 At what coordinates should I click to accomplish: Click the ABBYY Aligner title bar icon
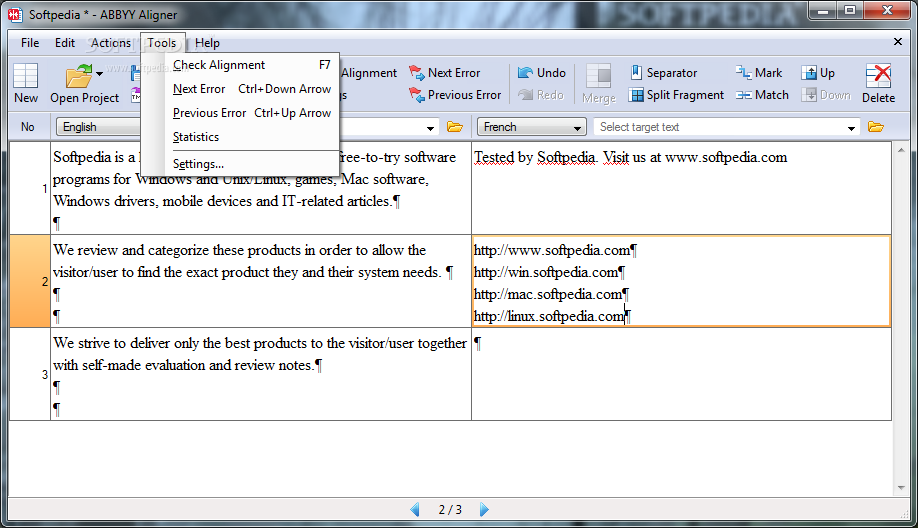coord(15,15)
